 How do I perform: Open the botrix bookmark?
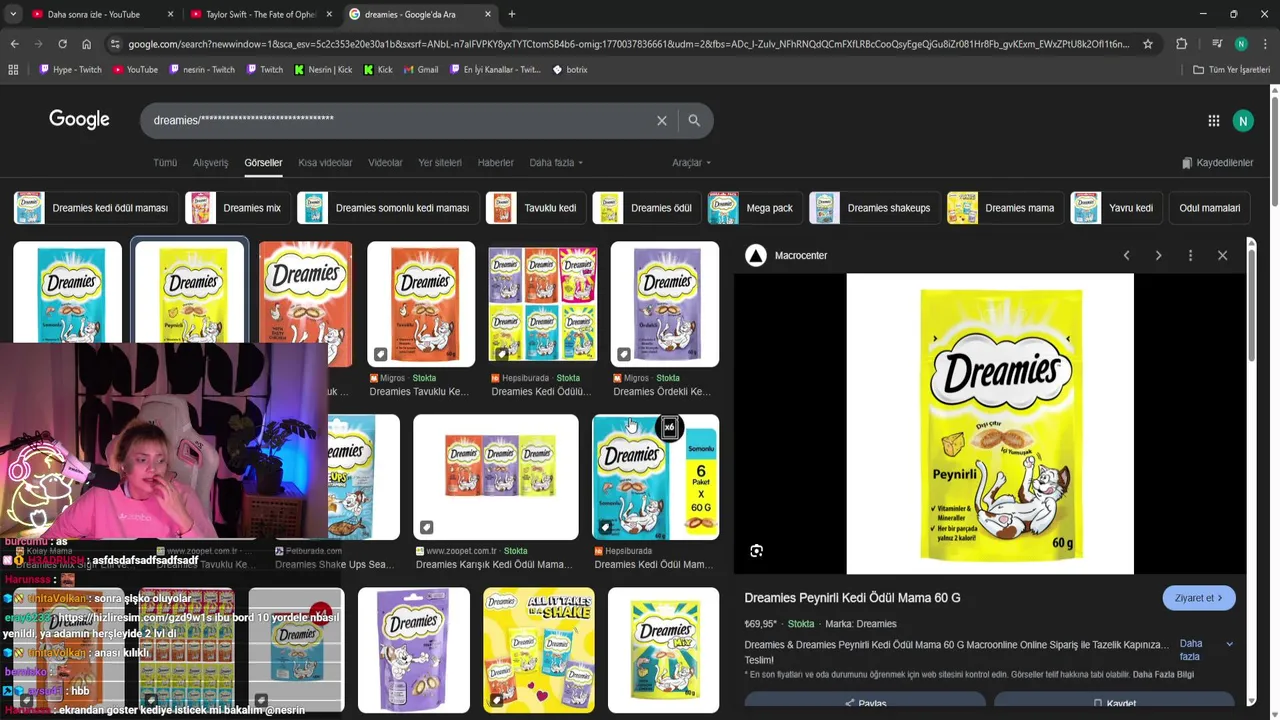pos(570,70)
